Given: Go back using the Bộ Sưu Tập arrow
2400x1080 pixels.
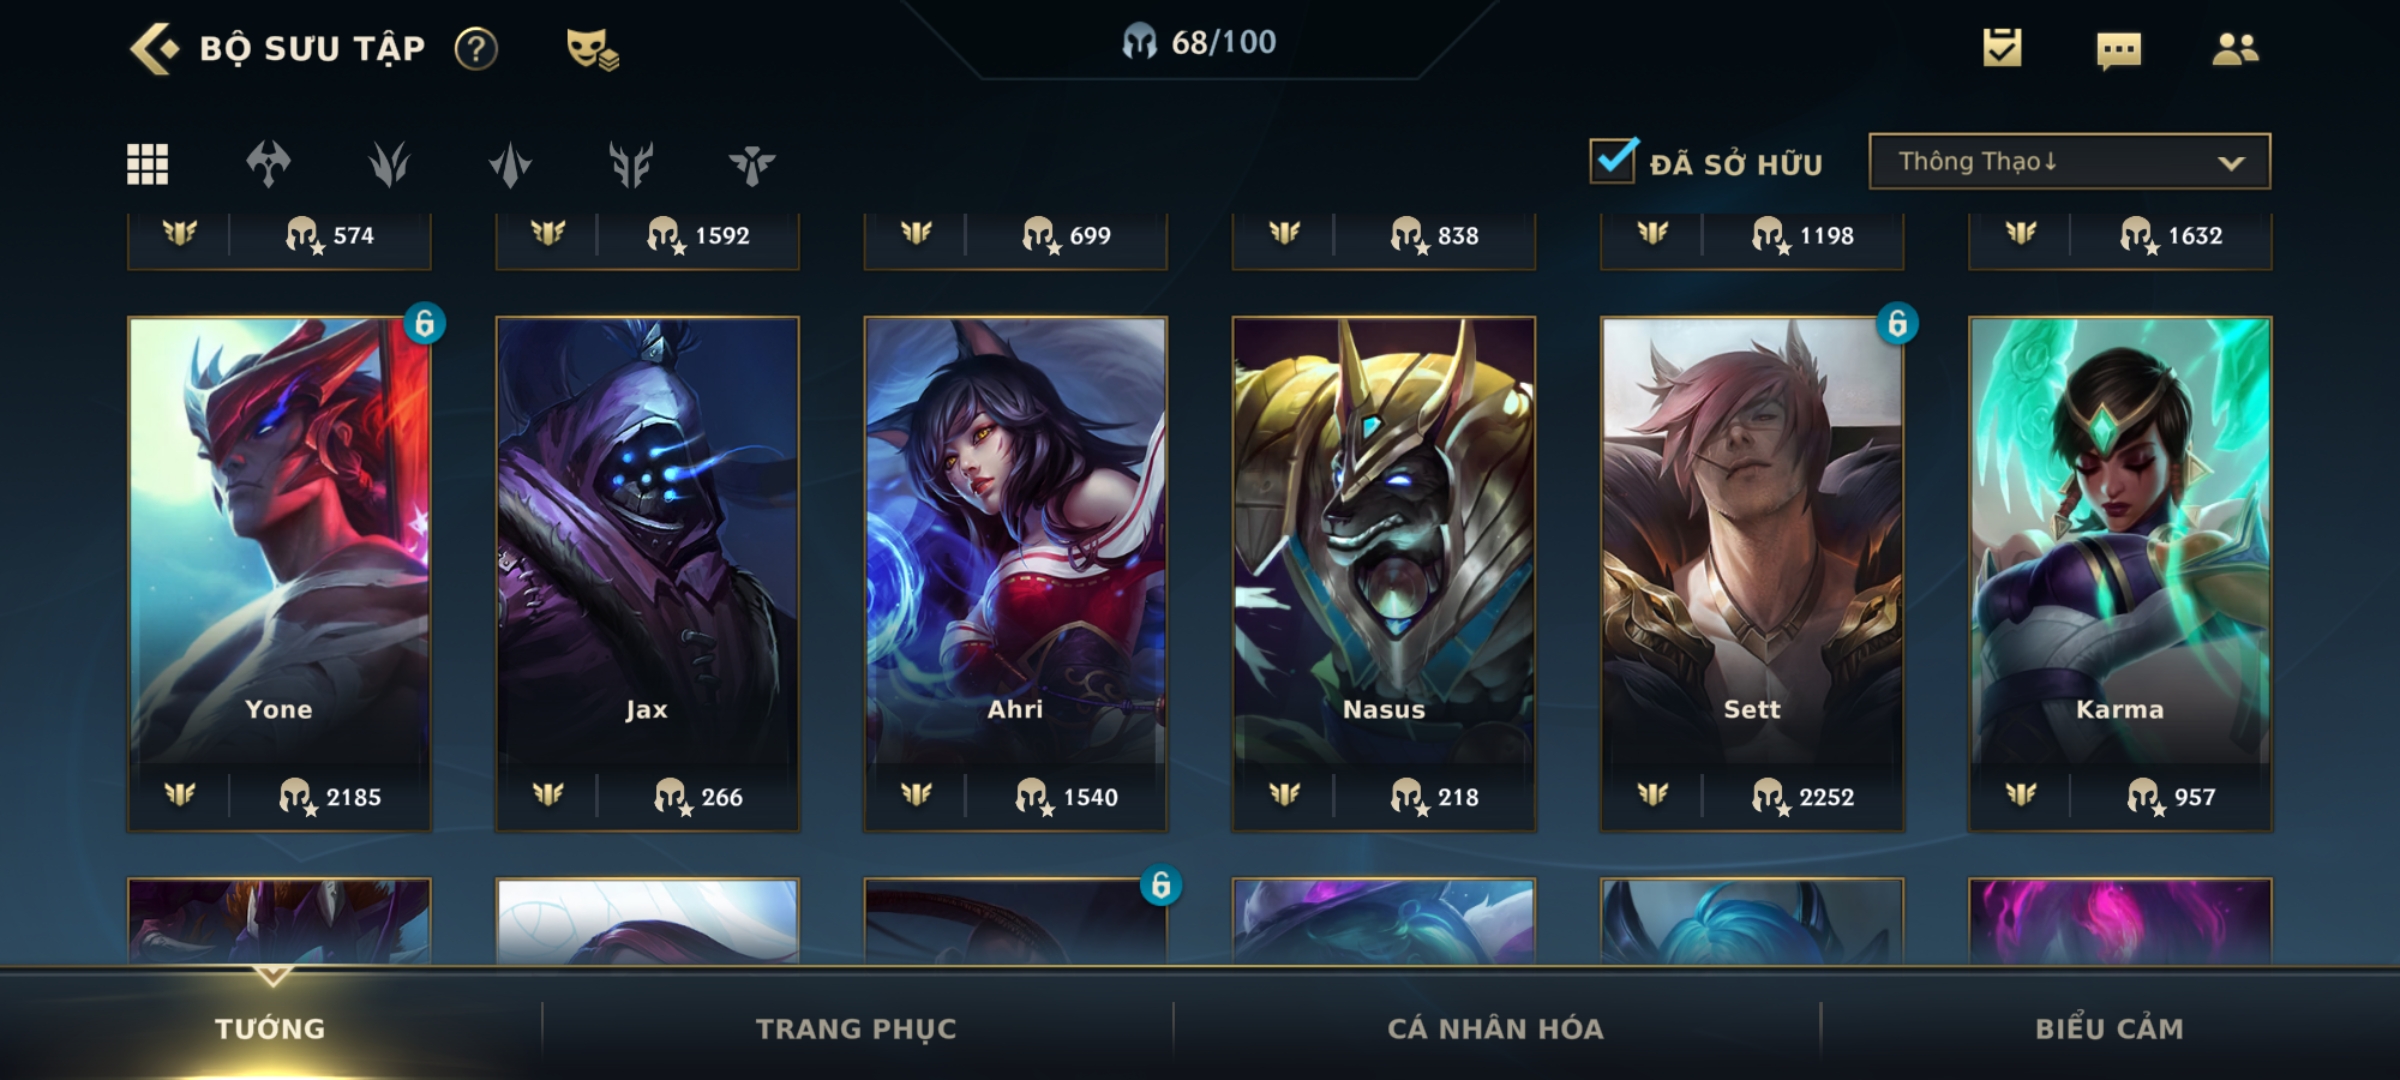Looking at the screenshot, I should click(x=154, y=48).
